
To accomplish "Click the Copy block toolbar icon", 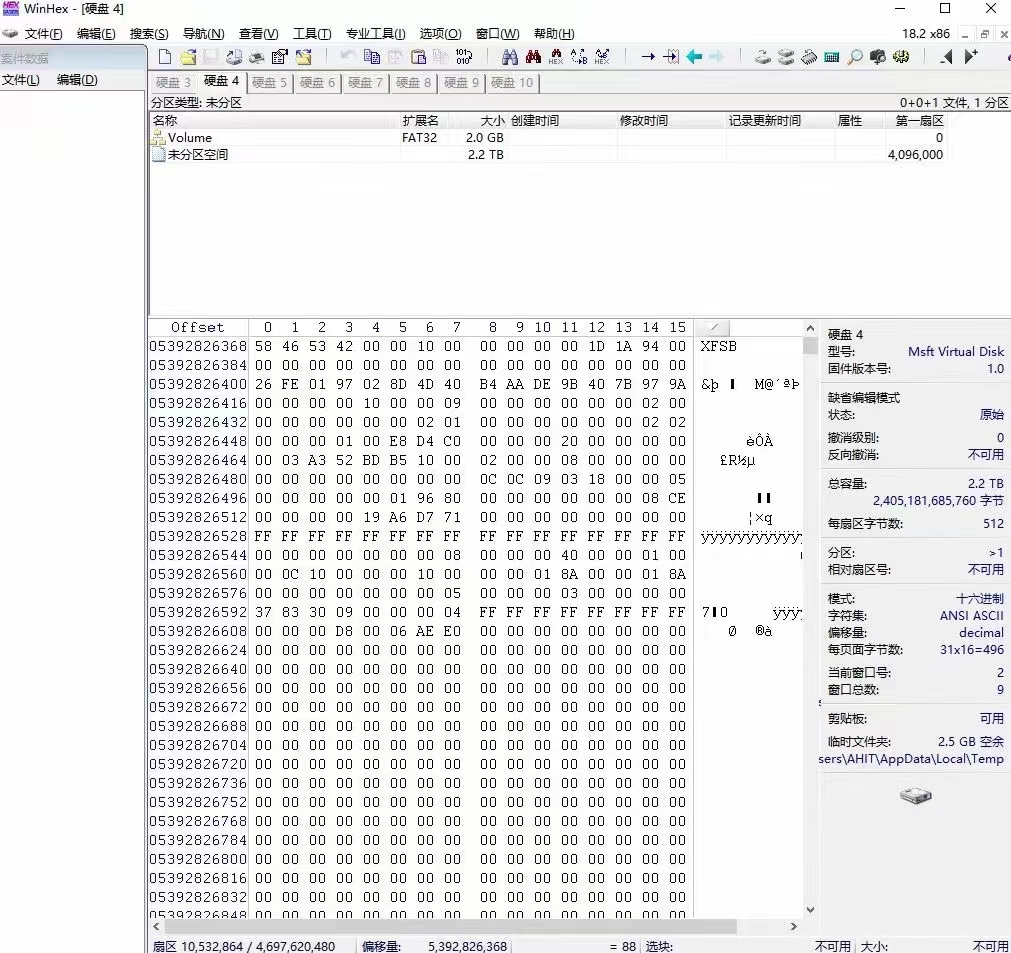I will pos(372,57).
